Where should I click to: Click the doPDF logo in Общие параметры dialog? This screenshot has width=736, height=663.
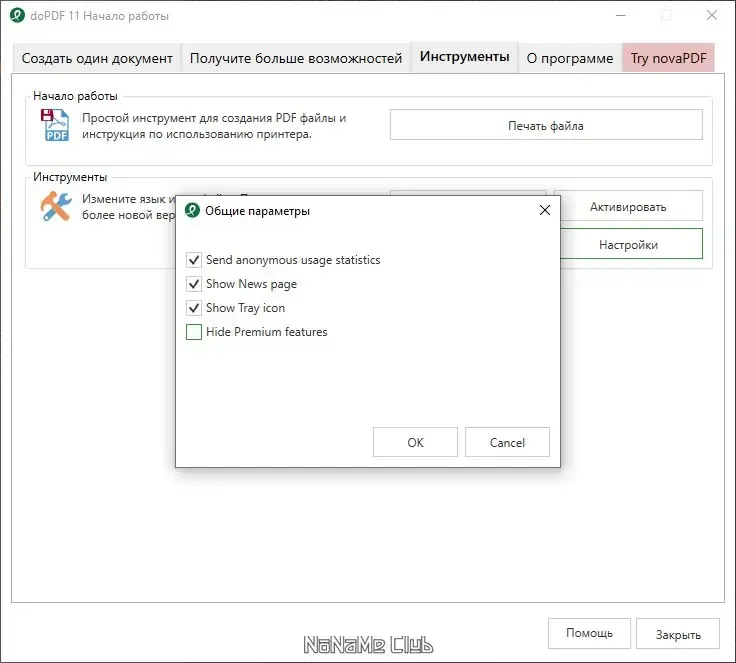192,211
